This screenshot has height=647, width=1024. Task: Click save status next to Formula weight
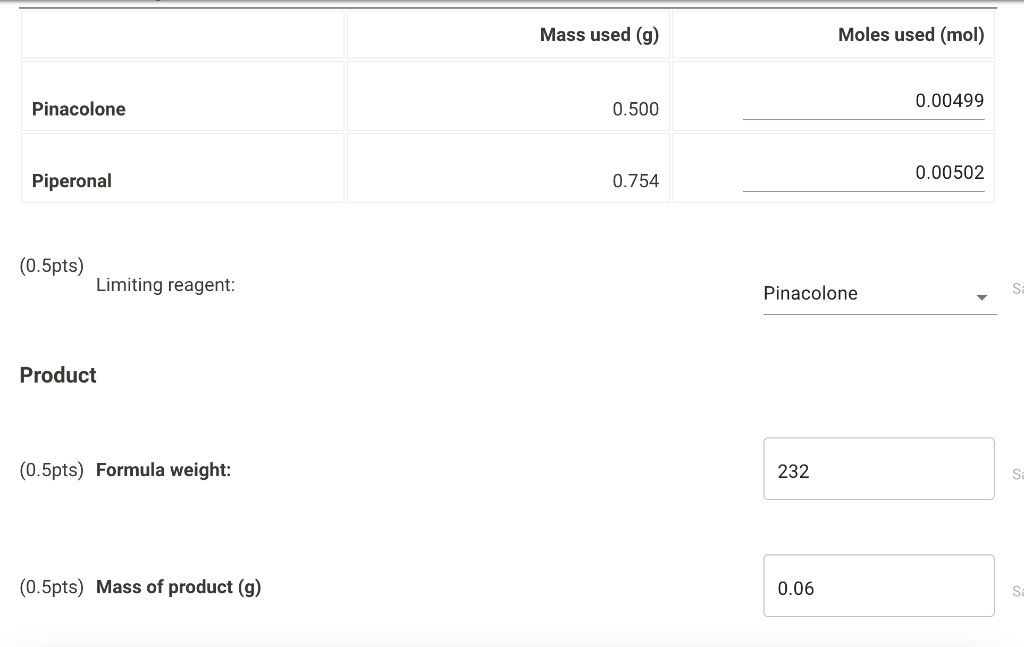[1017, 474]
